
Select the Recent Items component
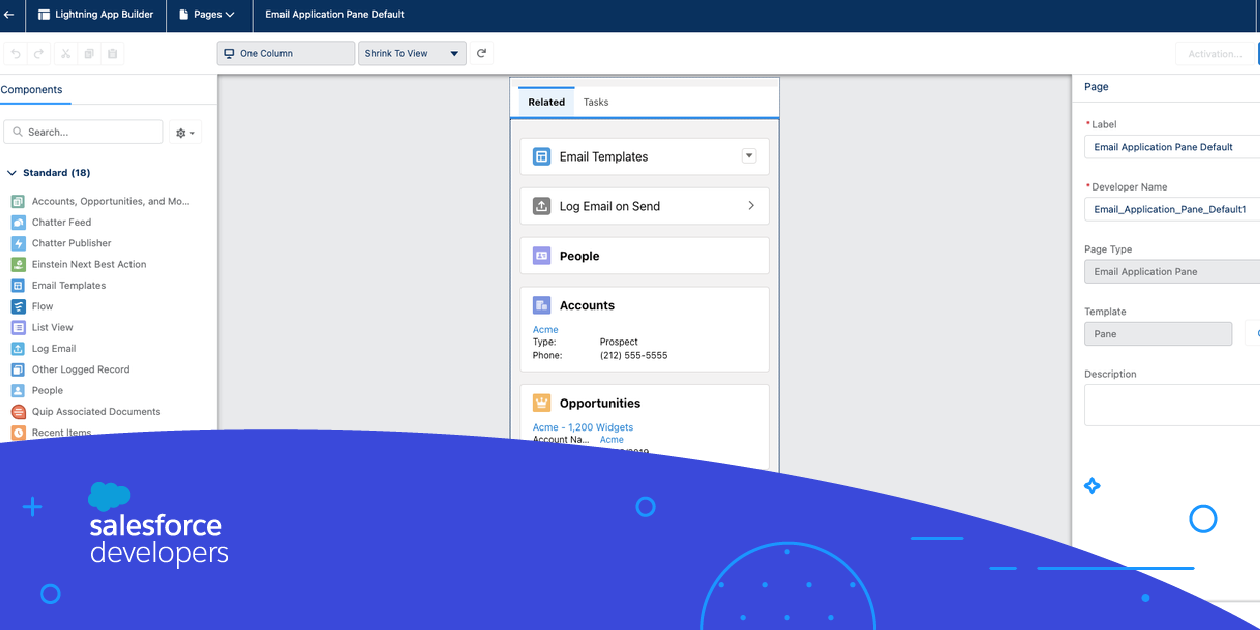coord(51,432)
